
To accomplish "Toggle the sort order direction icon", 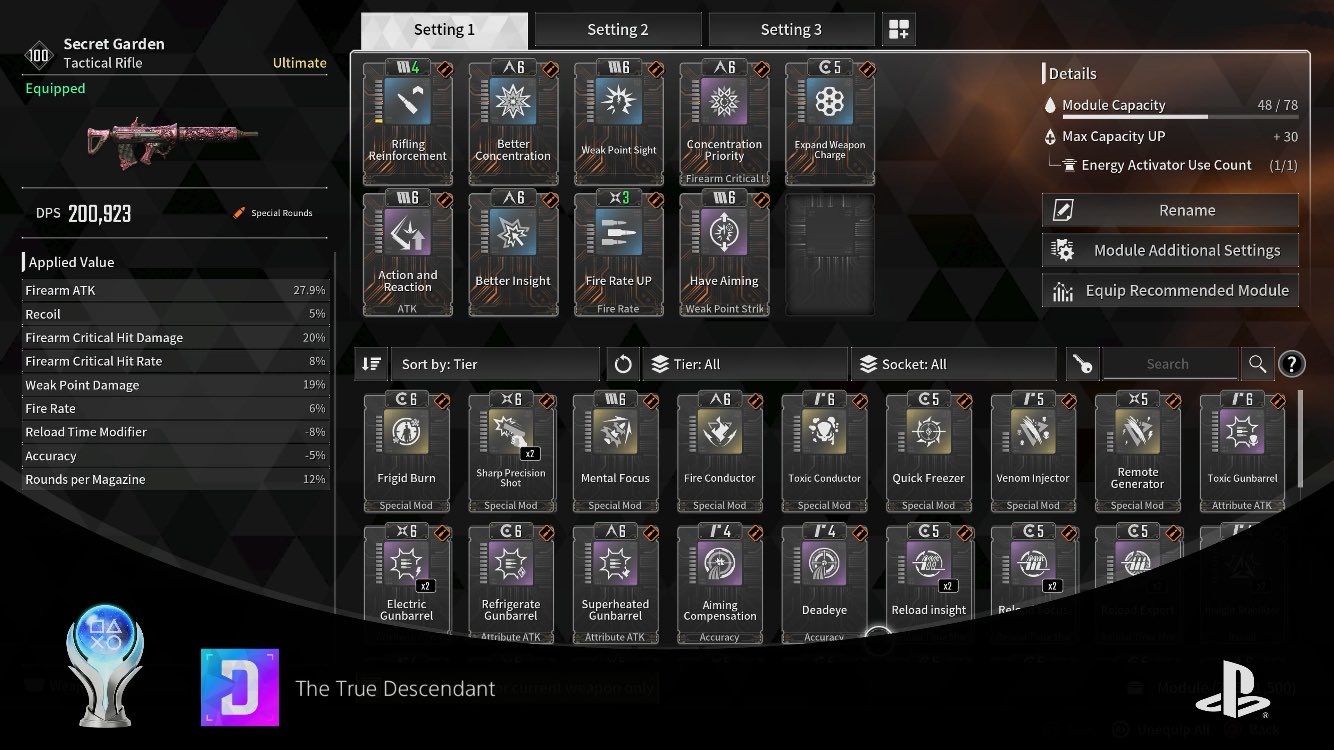I will [371, 364].
